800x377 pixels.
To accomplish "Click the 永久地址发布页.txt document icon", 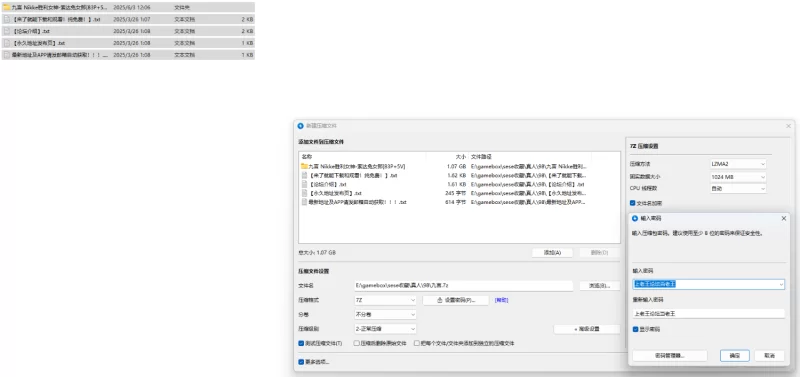I will click(x=304, y=193).
